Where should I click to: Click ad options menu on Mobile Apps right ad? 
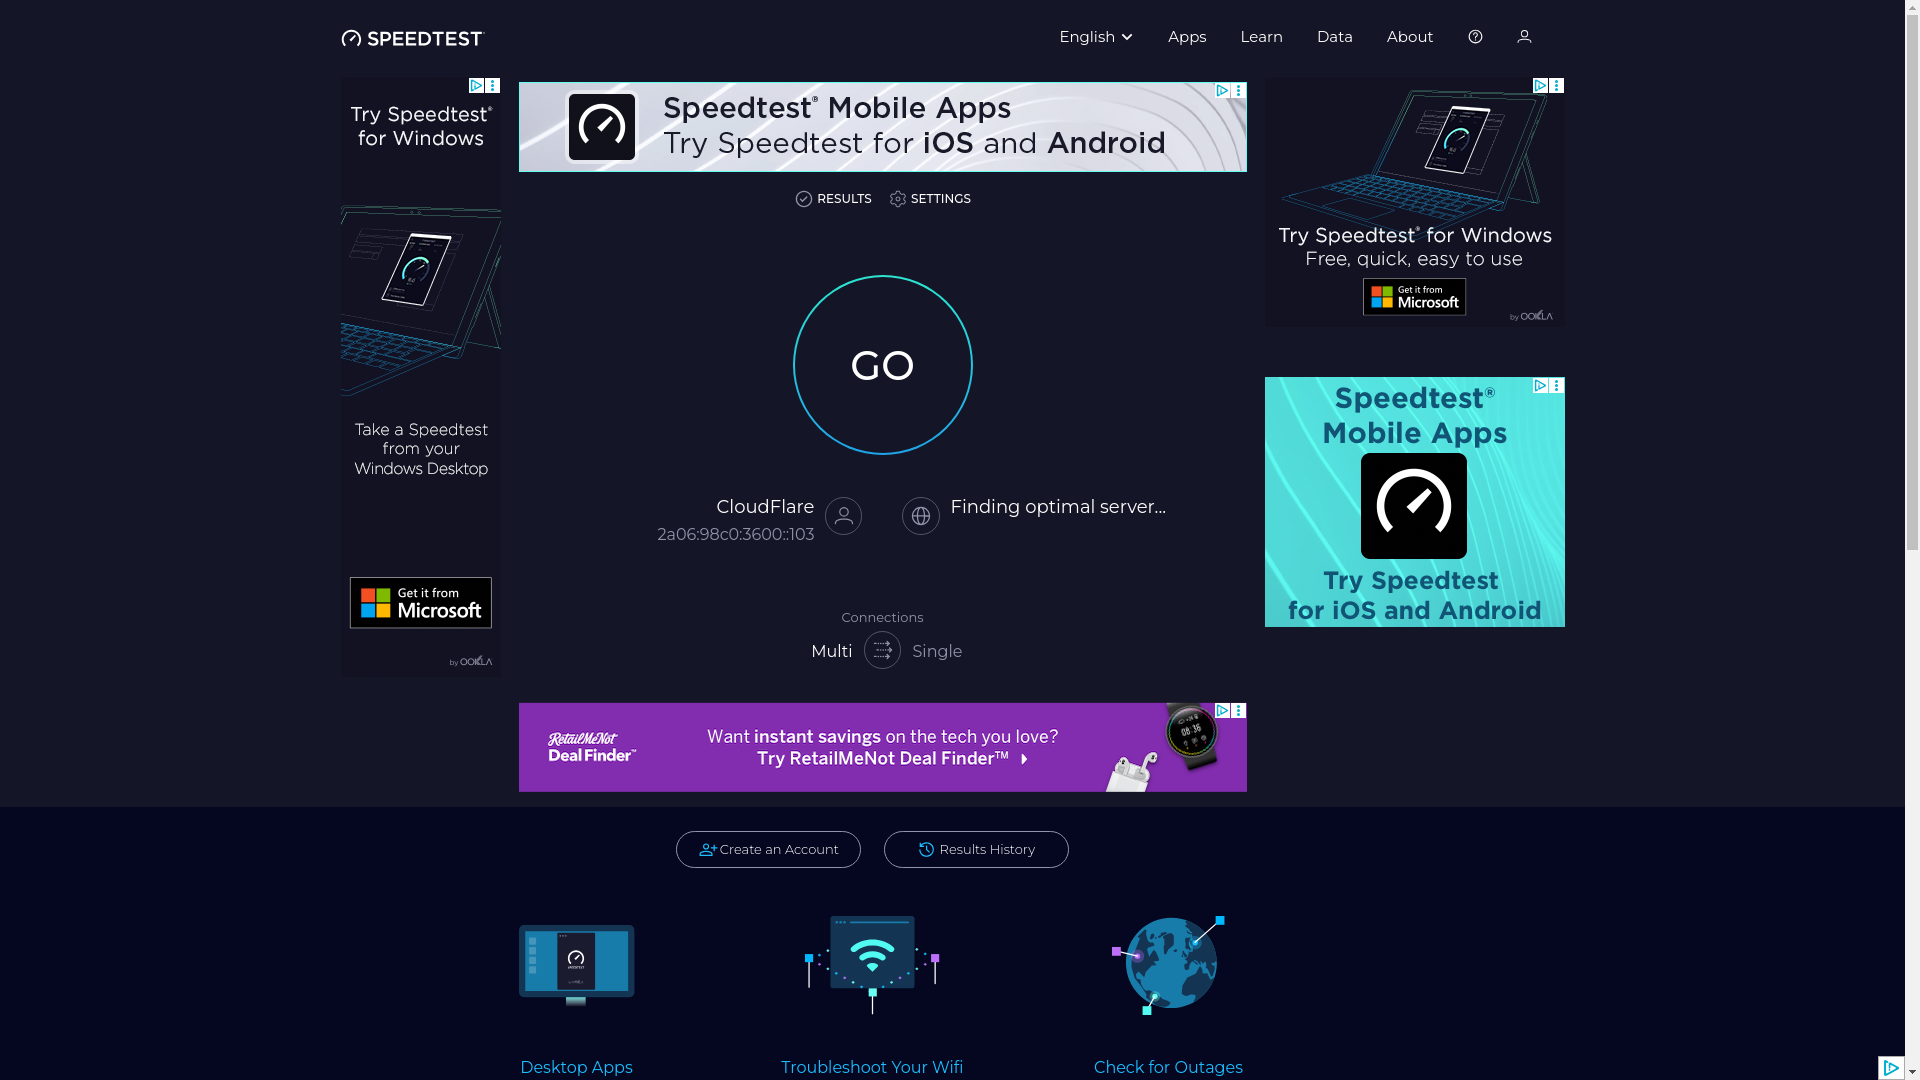click(x=1556, y=386)
